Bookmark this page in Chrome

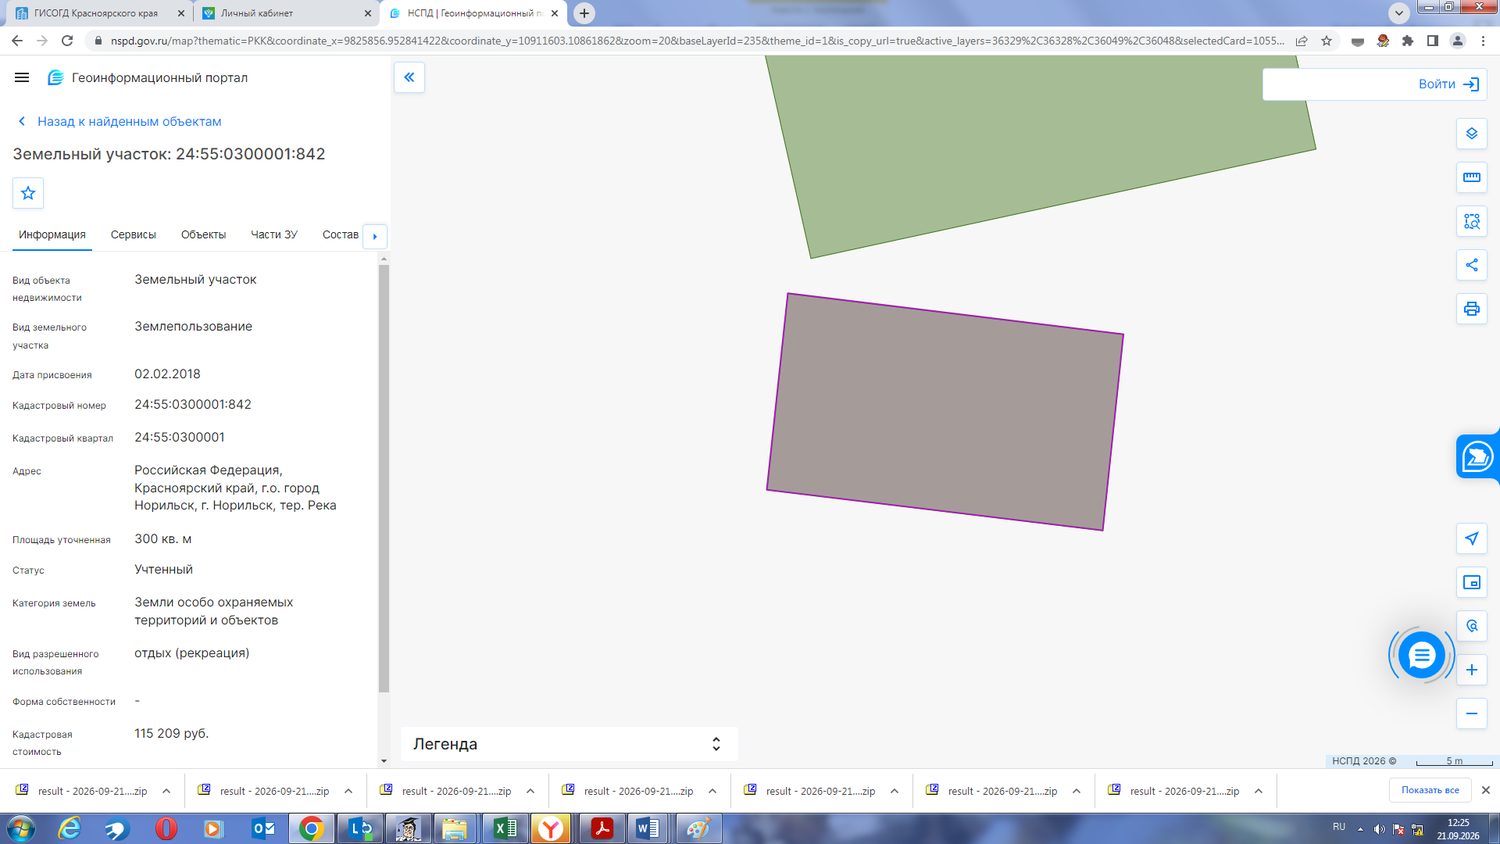[x=1326, y=41]
